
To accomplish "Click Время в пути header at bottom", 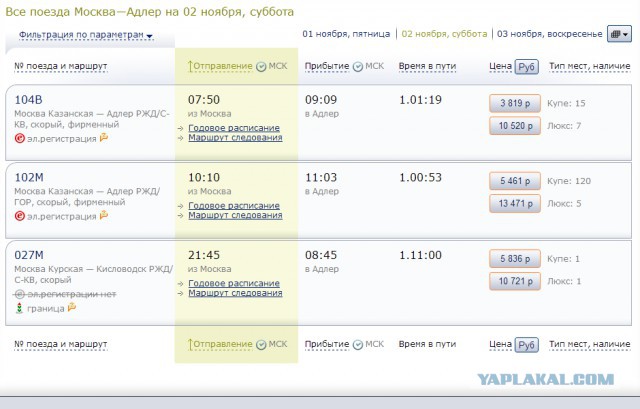I will (427, 344).
